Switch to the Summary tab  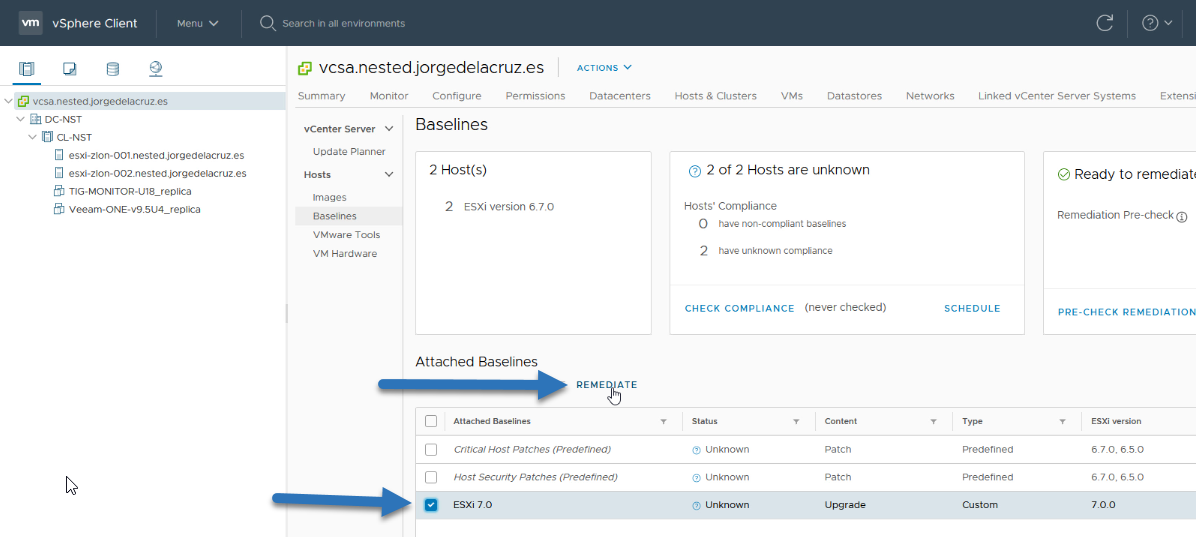[x=321, y=96]
